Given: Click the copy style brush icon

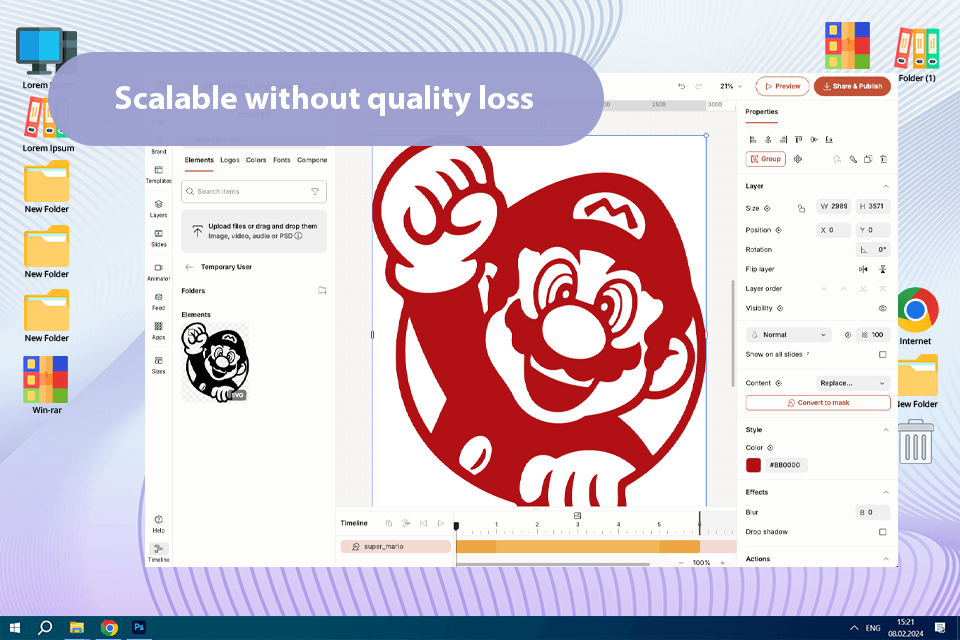Looking at the screenshot, I should (x=853, y=159).
